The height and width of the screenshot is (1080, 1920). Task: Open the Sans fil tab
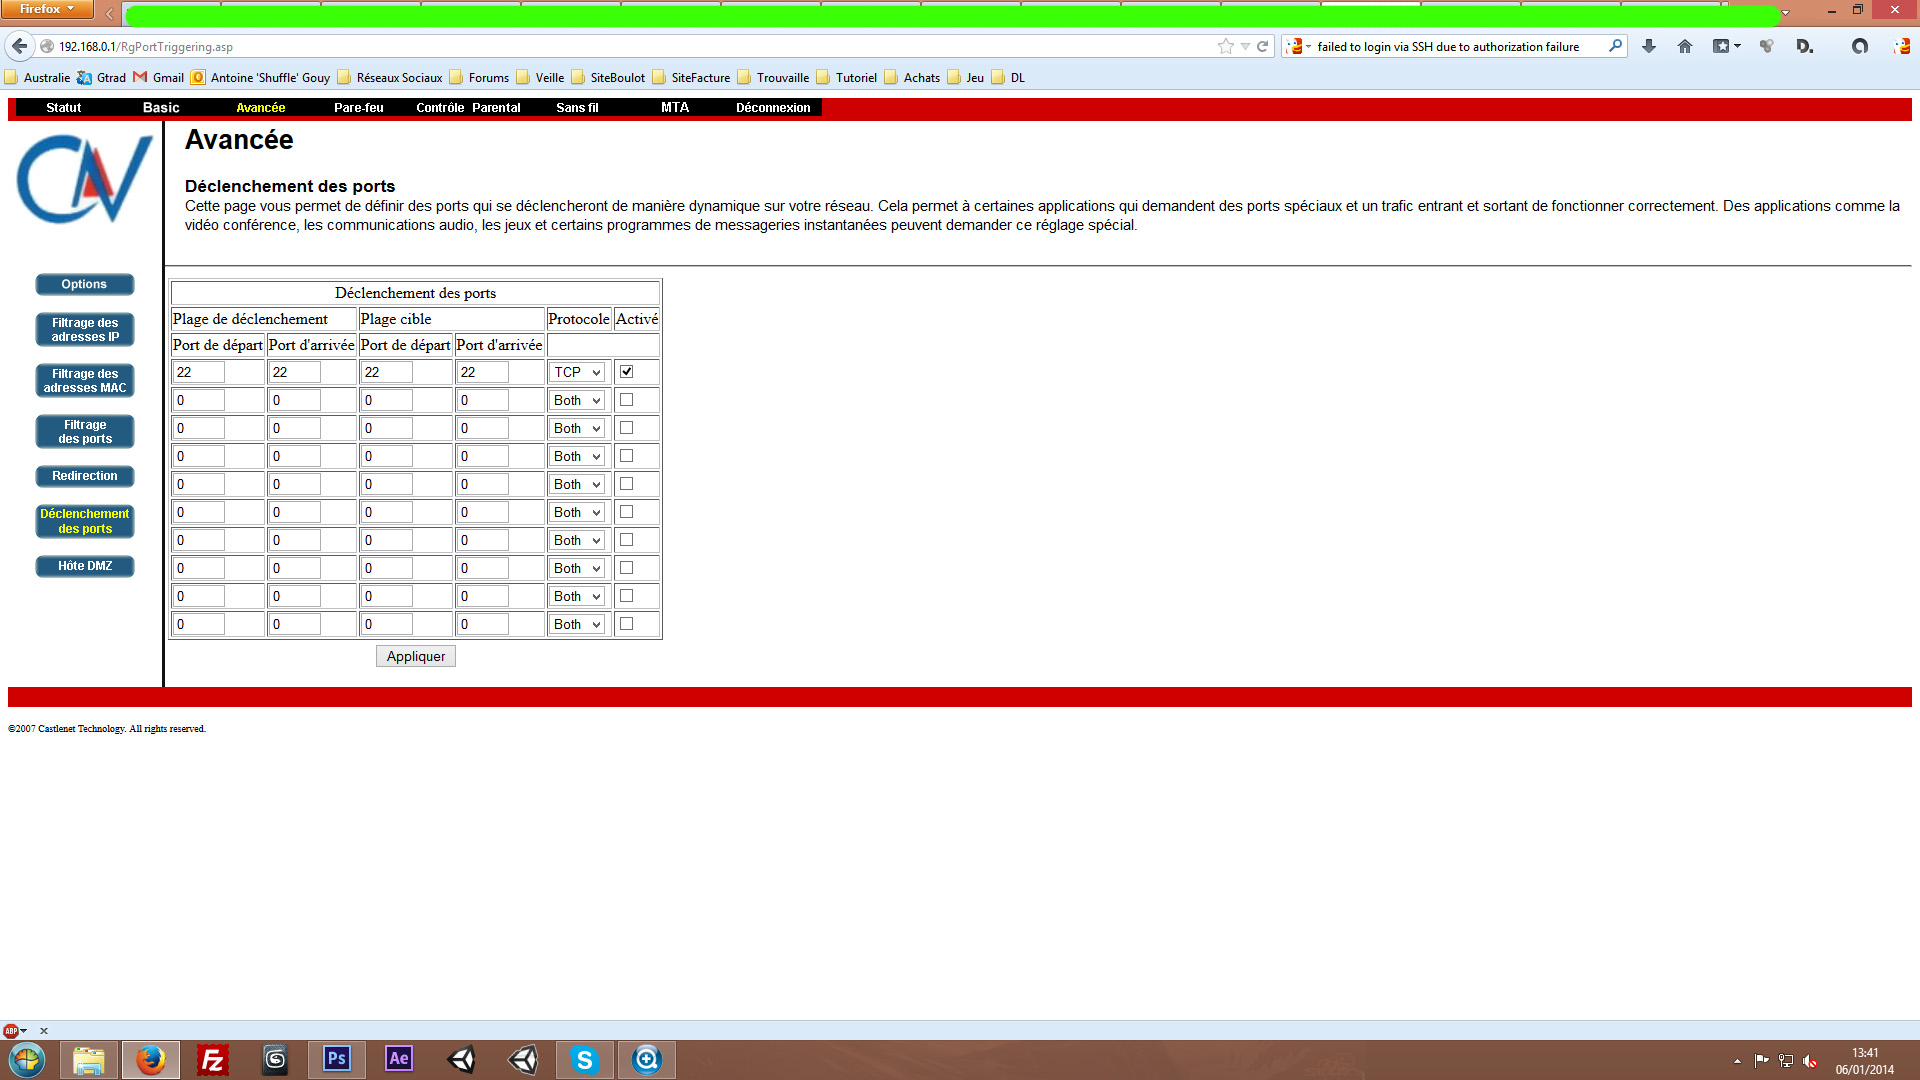pos(577,108)
